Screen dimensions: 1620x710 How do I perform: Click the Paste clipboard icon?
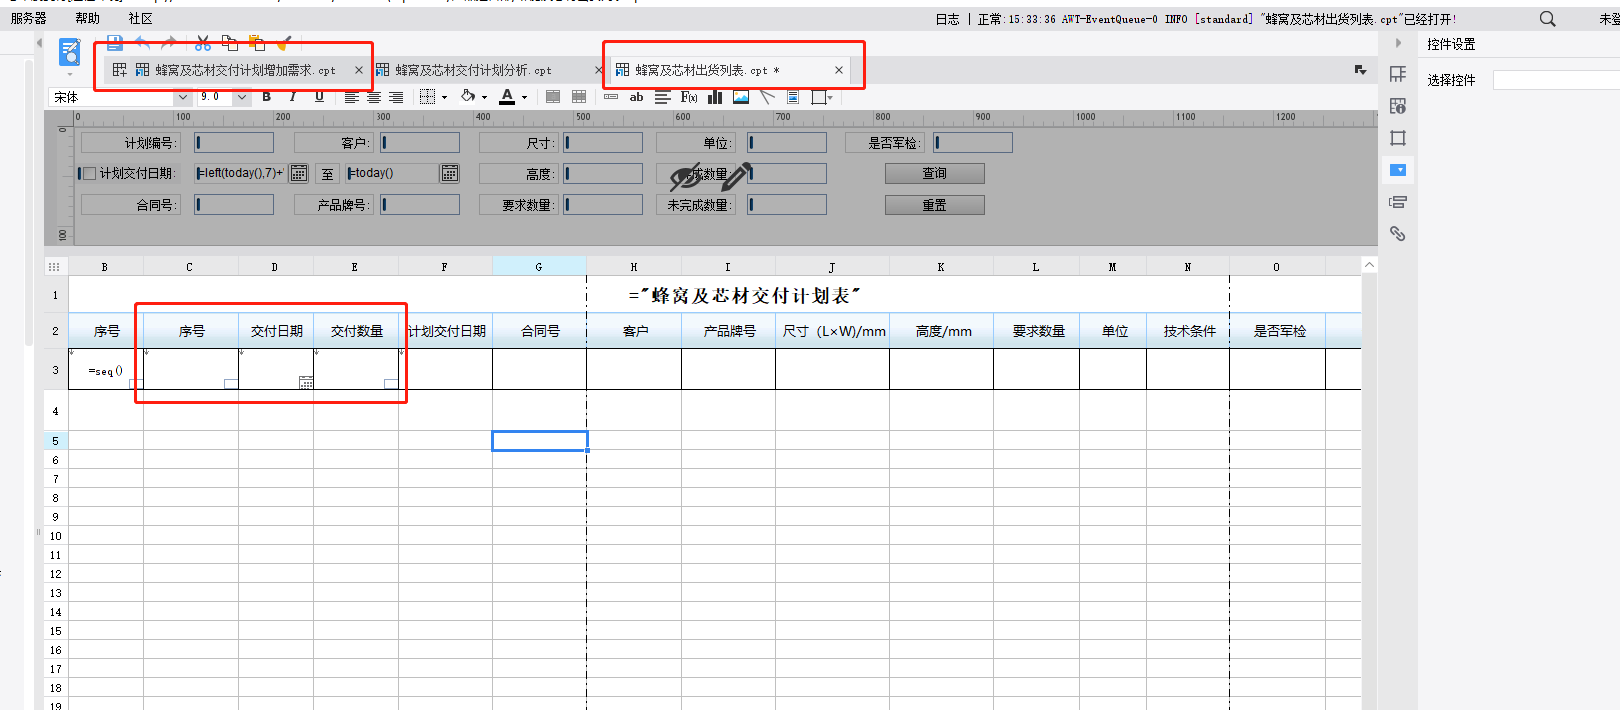coord(257,43)
